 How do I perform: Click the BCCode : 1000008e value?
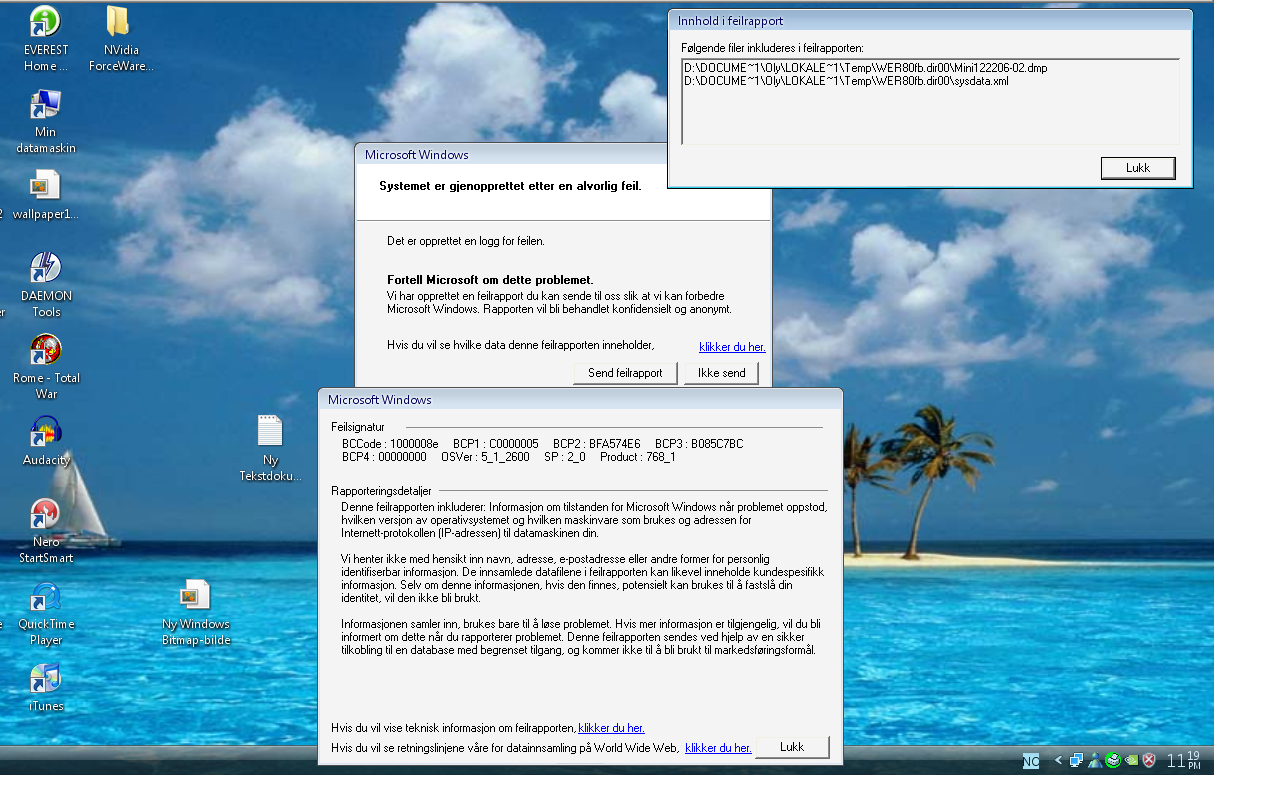[390, 444]
